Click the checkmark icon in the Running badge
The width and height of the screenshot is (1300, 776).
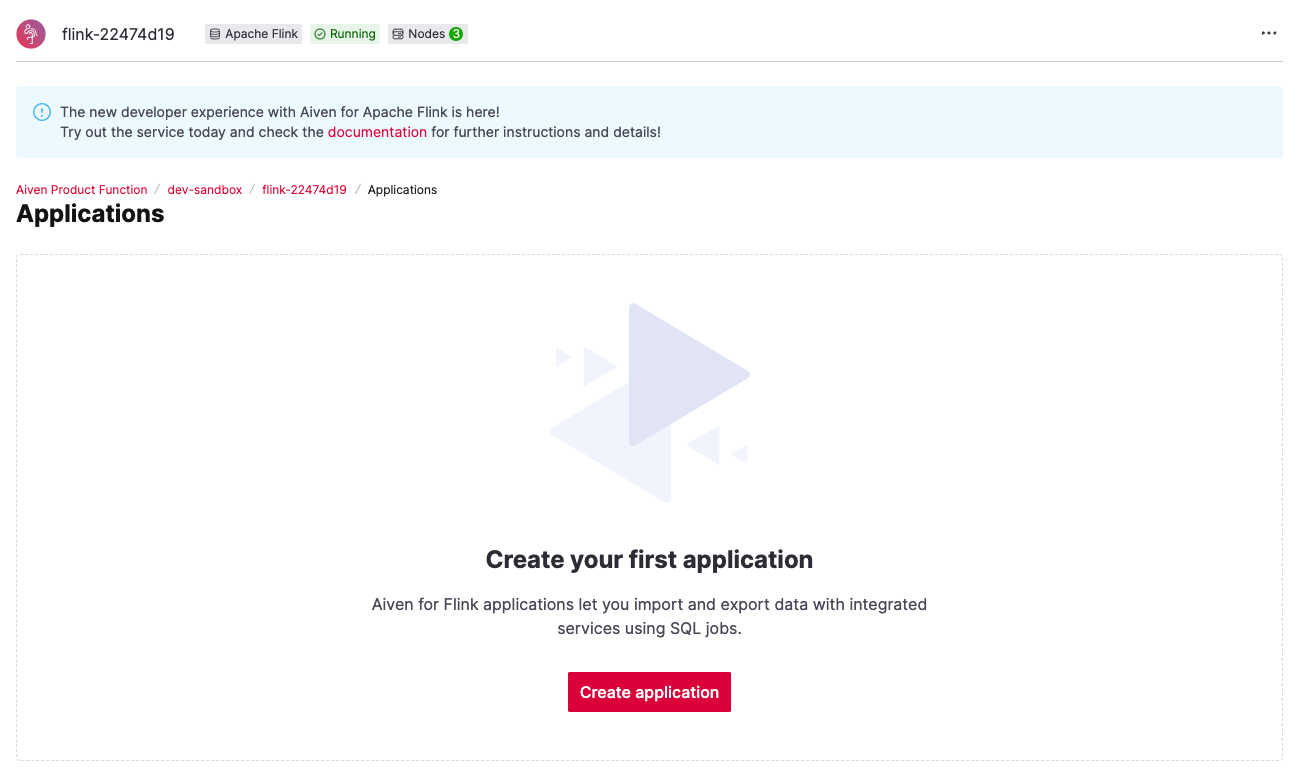click(x=320, y=33)
